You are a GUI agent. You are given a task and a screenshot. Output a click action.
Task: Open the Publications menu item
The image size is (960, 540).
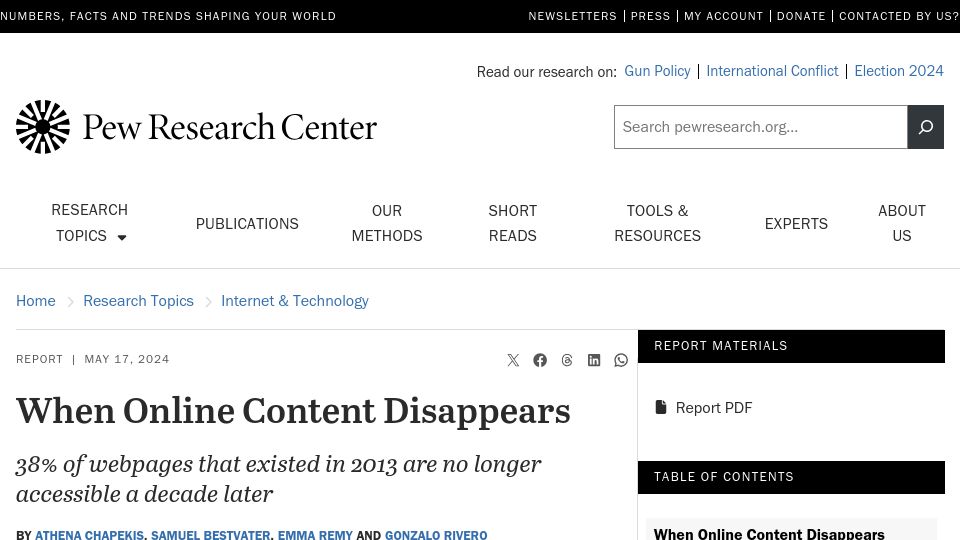coord(247,223)
